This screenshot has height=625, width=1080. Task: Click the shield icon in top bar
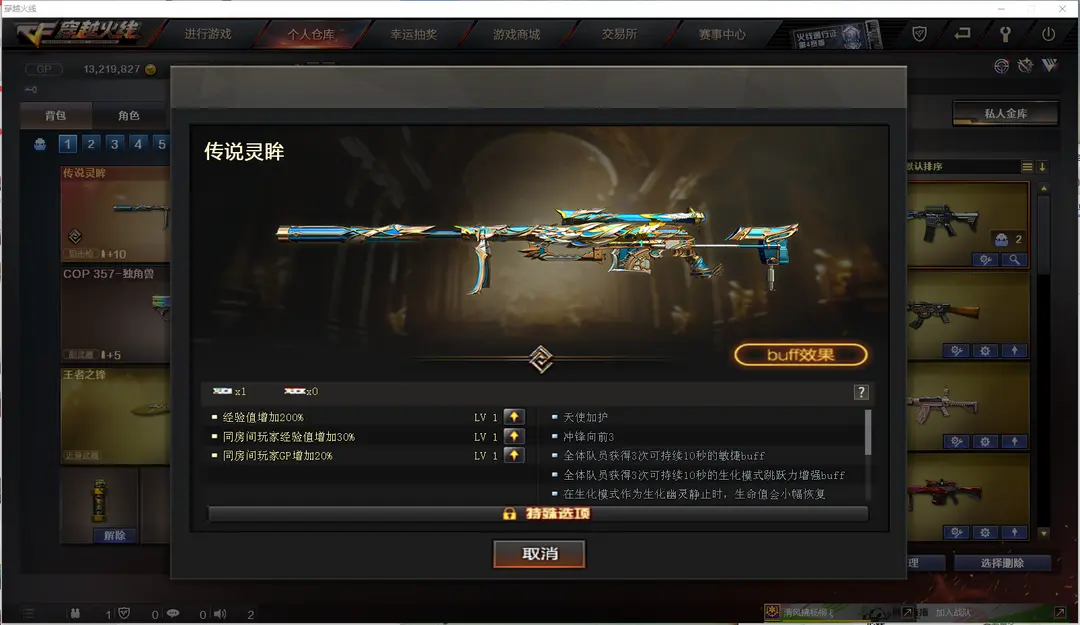[x=919, y=34]
